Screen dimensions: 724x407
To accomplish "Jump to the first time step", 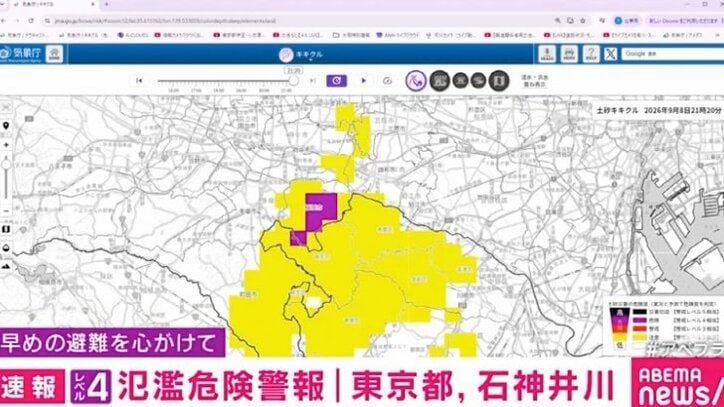I will coord(139,81).
